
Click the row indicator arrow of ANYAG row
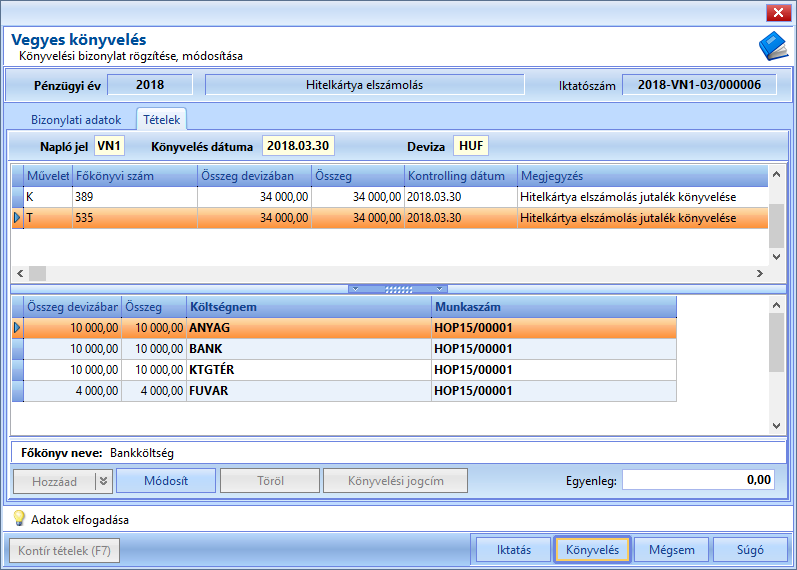17,328
